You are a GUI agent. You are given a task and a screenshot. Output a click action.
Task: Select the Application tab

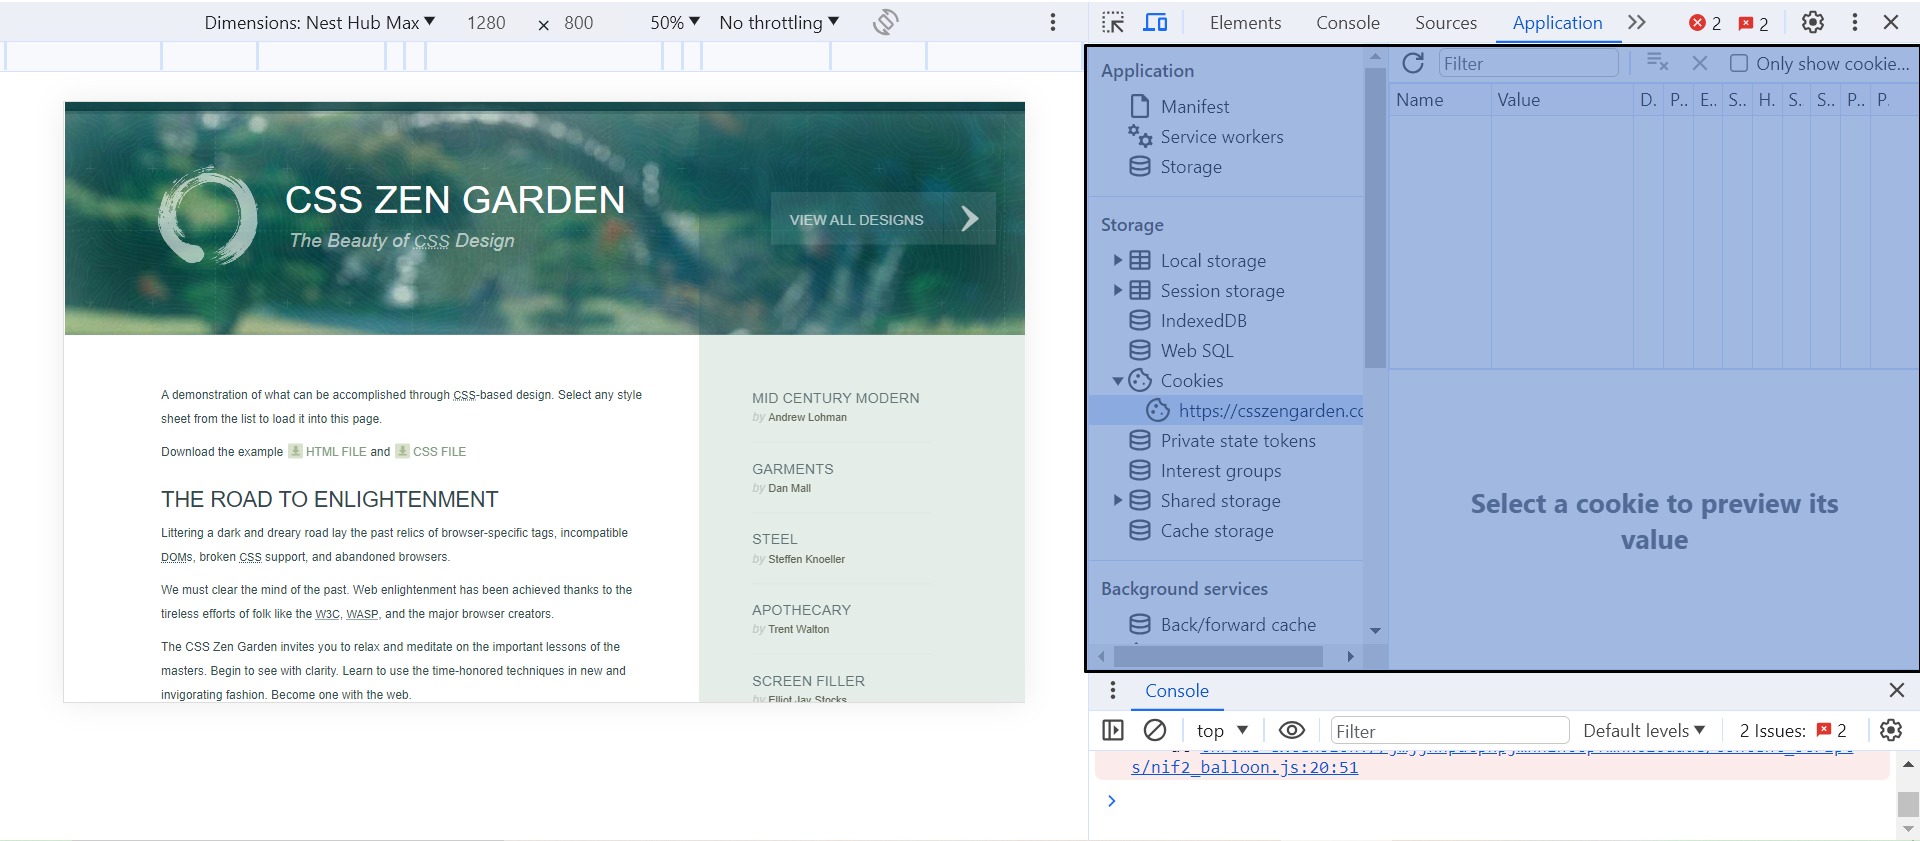pyautogui.click(x=1557, y=22)
